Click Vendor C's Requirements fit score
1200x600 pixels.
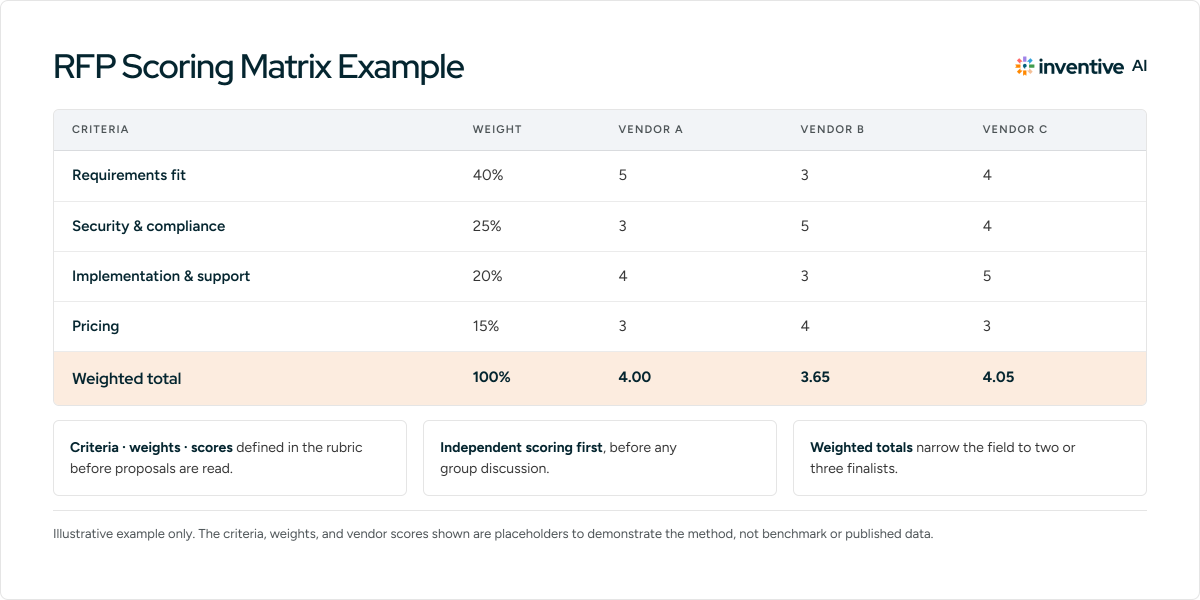987,175
